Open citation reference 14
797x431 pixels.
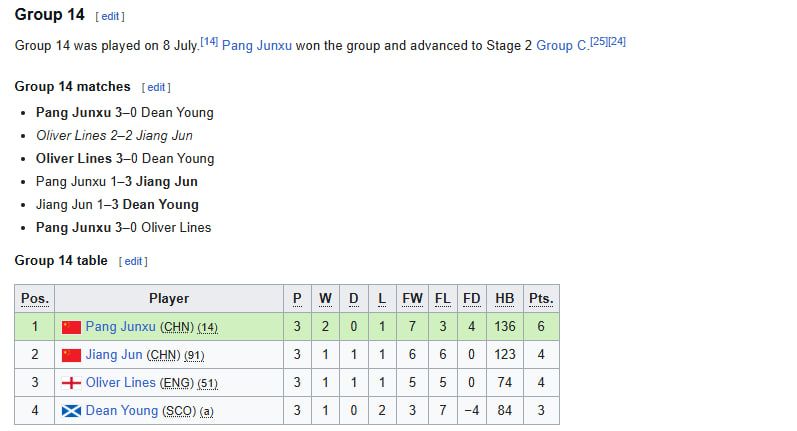(x=209, y=41)
